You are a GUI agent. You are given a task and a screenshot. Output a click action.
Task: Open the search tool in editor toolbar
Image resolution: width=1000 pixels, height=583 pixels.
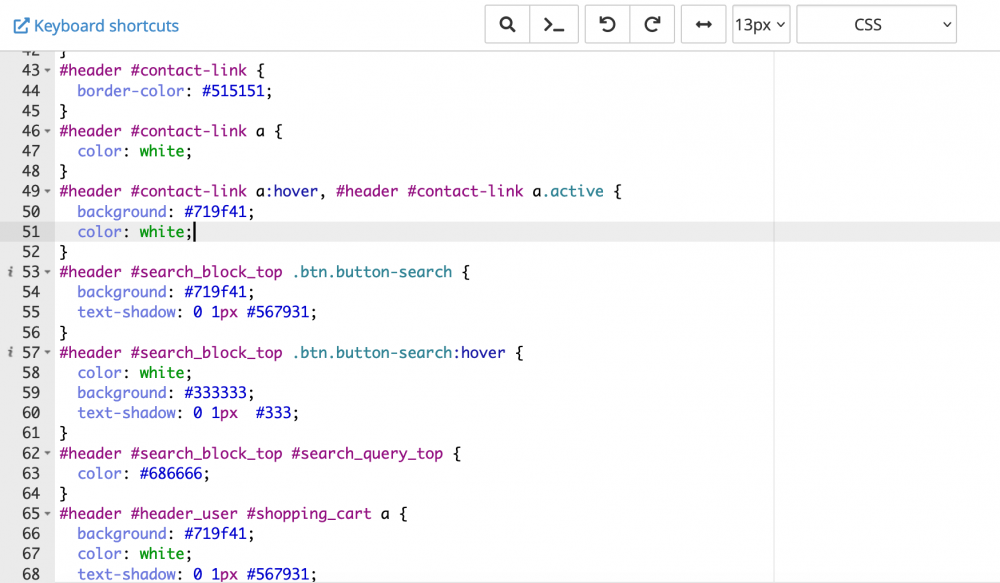point(507,25)
